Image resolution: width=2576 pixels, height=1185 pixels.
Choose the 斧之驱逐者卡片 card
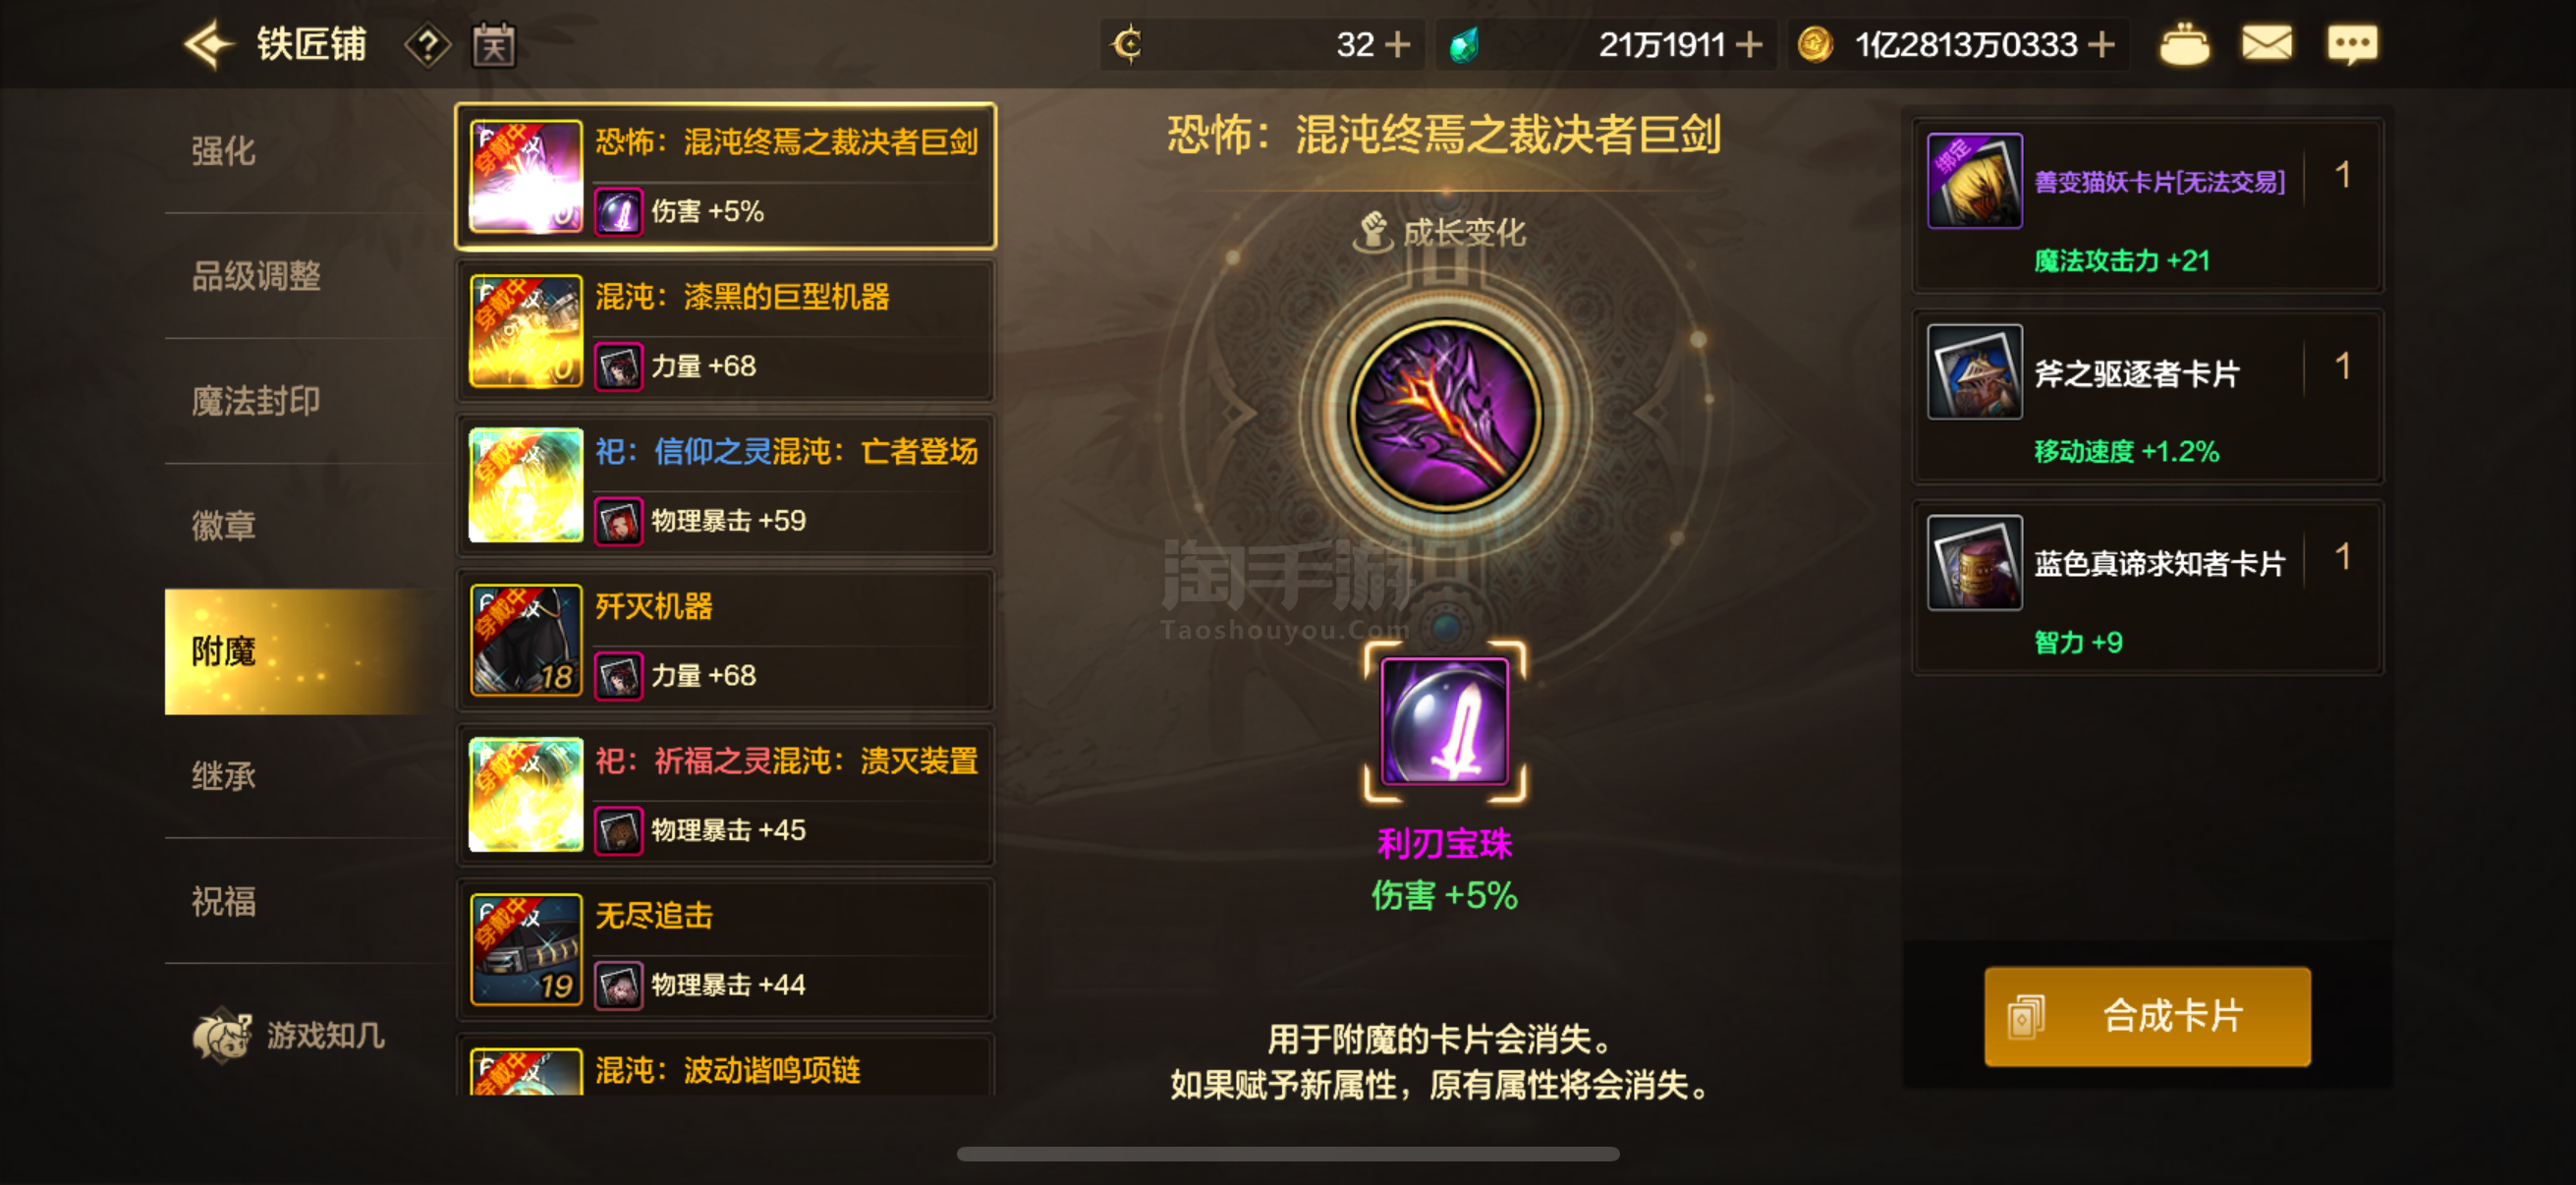click(2147, 397)
